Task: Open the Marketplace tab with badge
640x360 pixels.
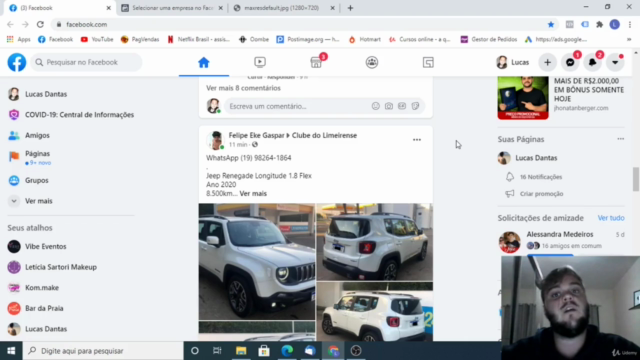Action: [x=316, y=62]
